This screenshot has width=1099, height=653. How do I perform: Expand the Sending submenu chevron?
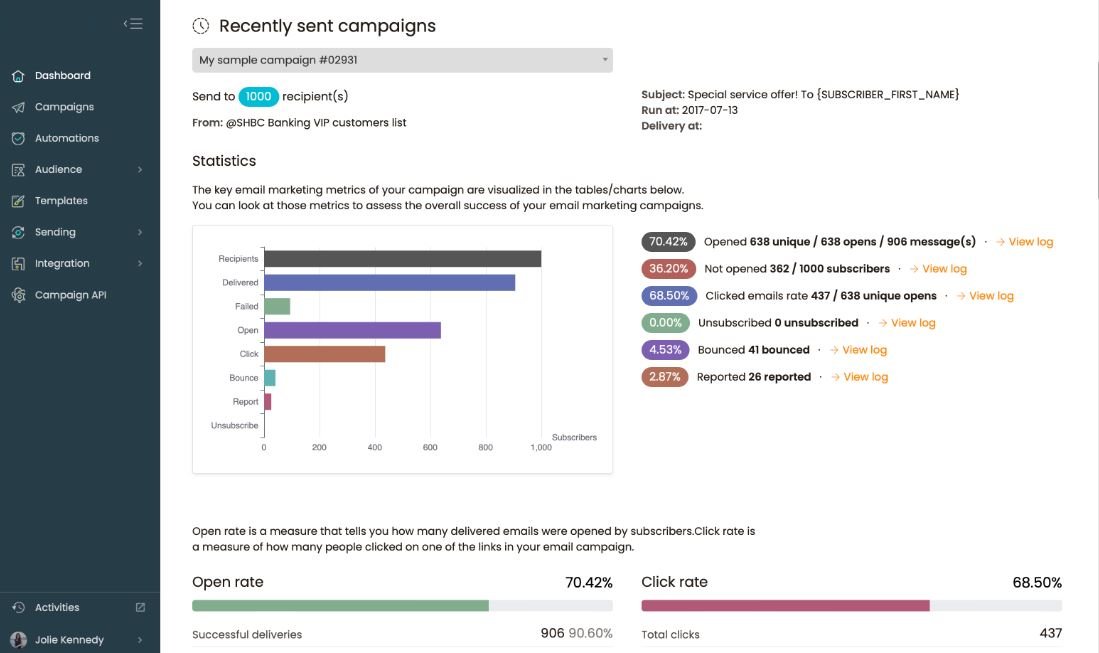[140, 232]
